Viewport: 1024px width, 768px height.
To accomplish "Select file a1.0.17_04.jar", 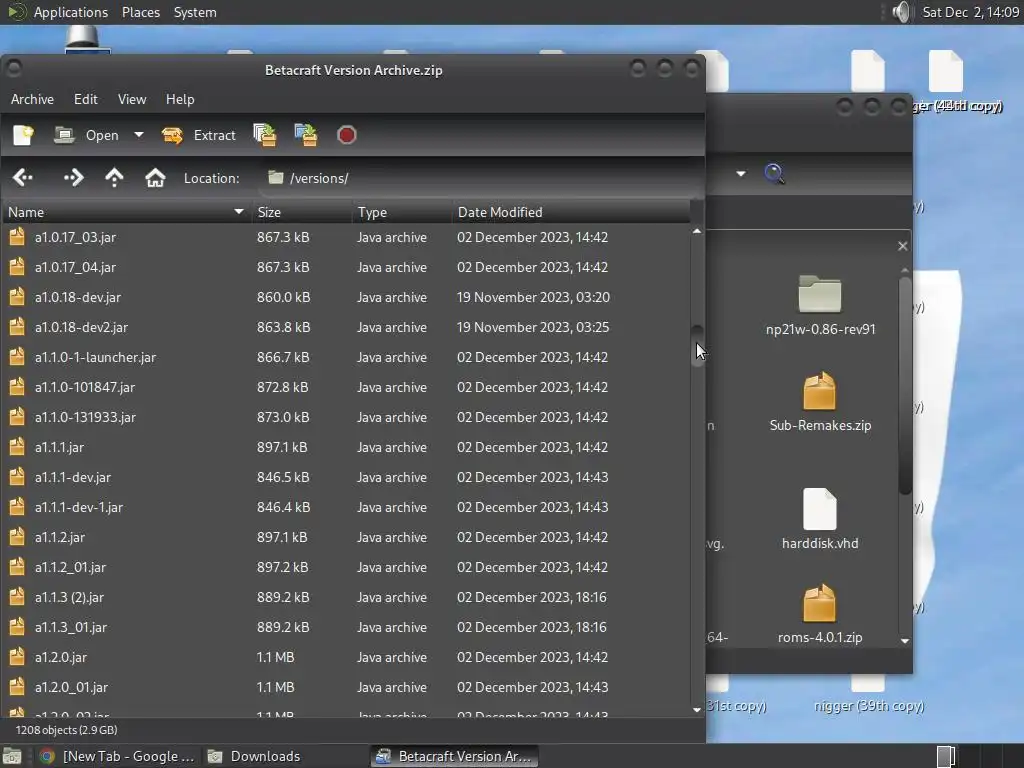I will pos(346,267).
